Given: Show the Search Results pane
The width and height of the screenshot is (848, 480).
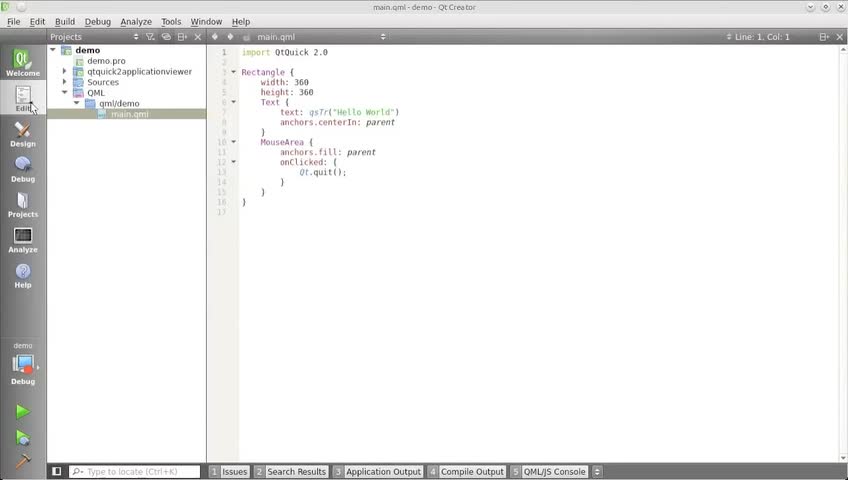Looking at the screenshot, I should [x=291, y=471].
